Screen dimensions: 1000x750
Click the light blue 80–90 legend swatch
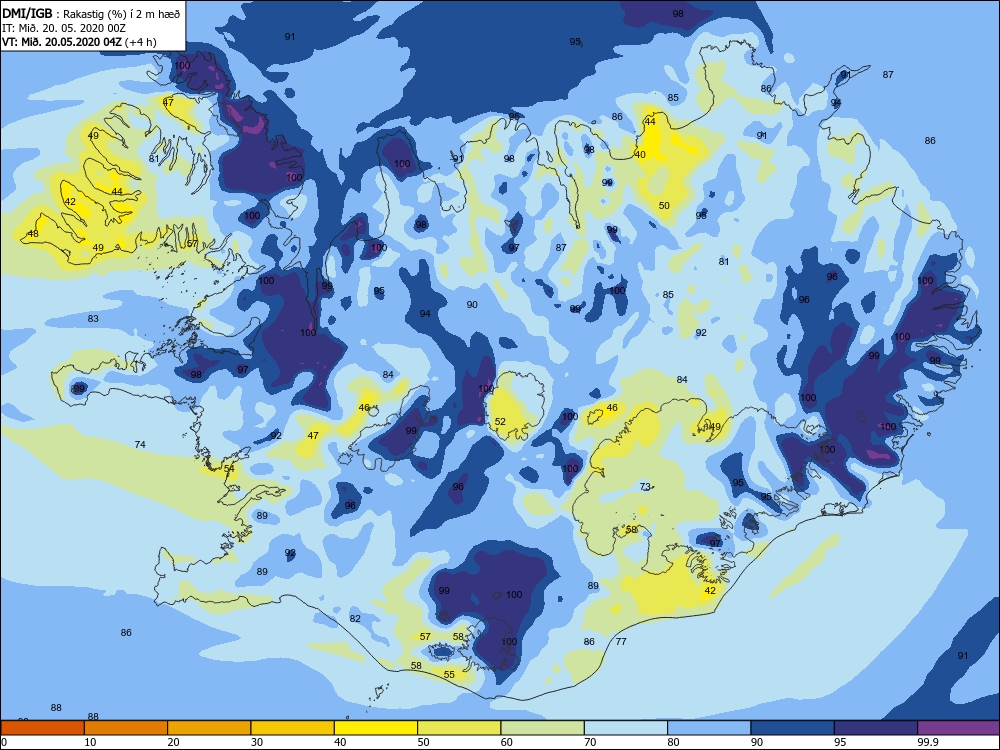[x=709, y=728]
